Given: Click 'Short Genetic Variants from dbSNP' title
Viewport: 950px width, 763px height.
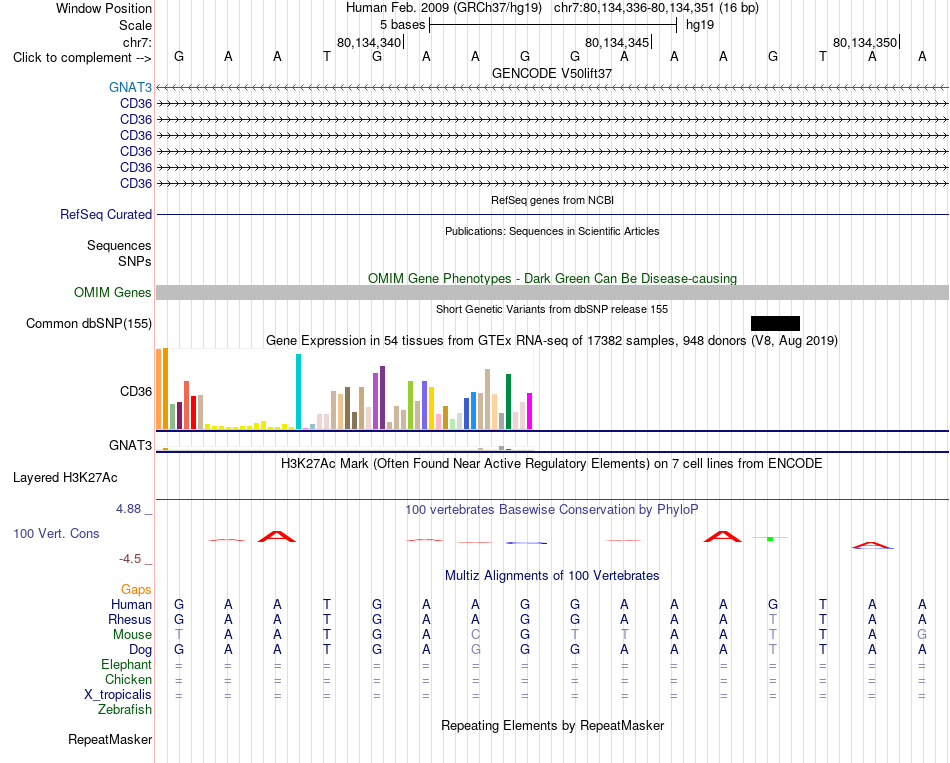Looking at the screenshot, I should tap(552, 309).
